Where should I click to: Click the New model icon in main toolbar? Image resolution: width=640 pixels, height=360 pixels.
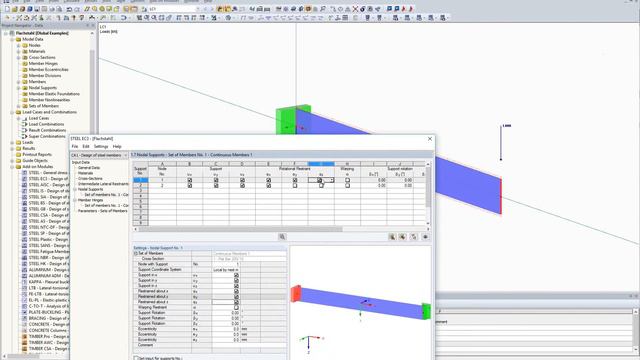coord(7,9)
